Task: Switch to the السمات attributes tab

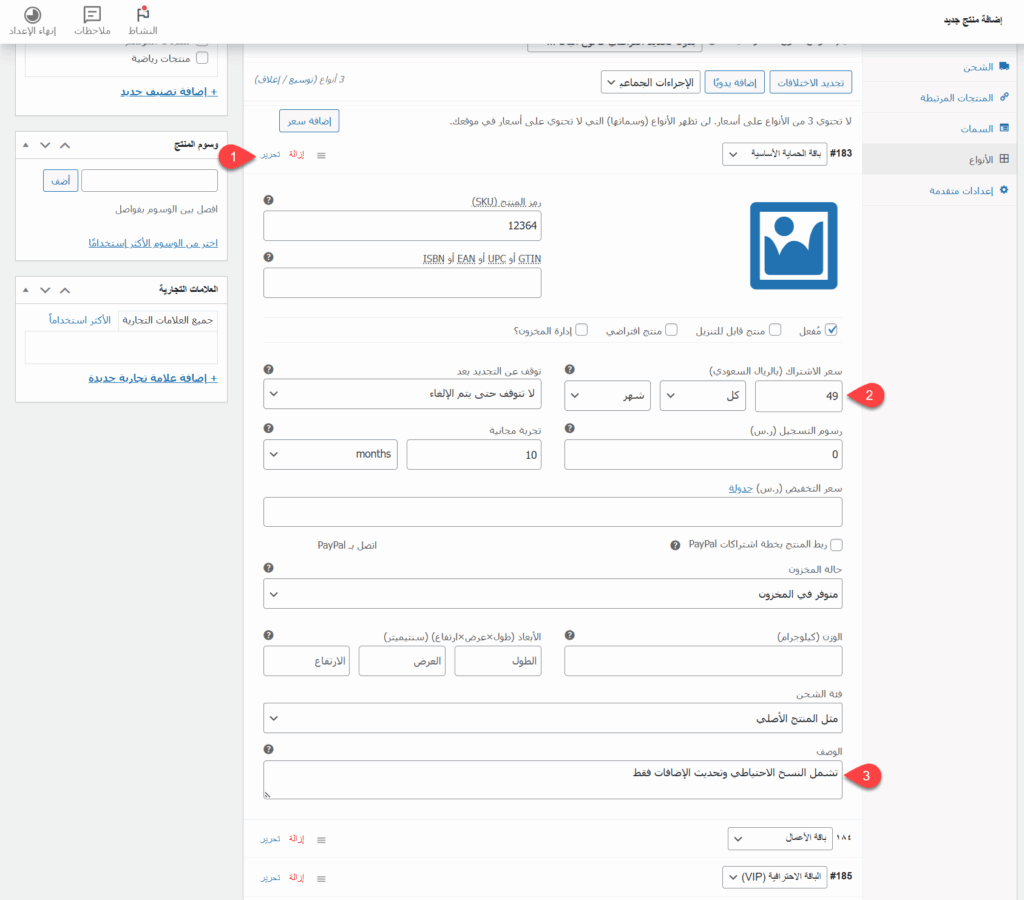Action: click(x=985, y=129)
